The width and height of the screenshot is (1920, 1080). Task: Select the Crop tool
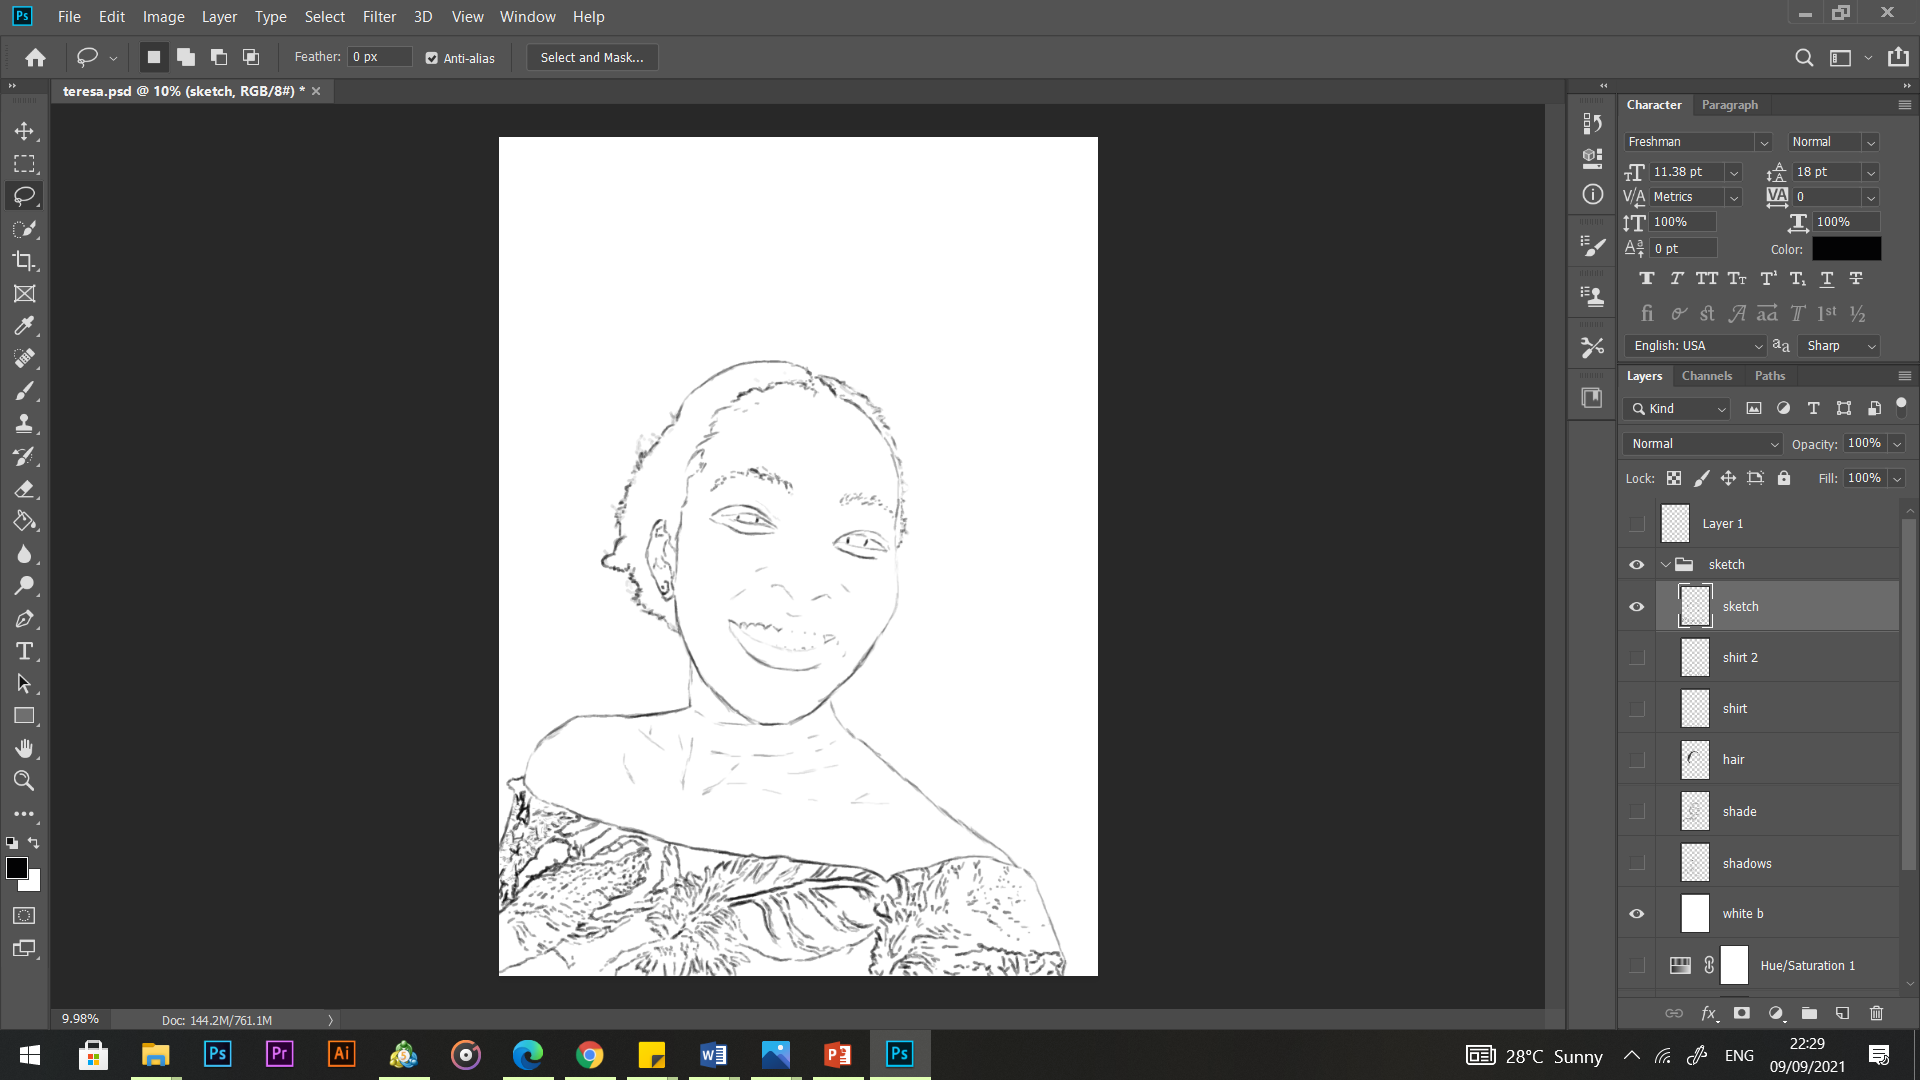click(25, 261)
